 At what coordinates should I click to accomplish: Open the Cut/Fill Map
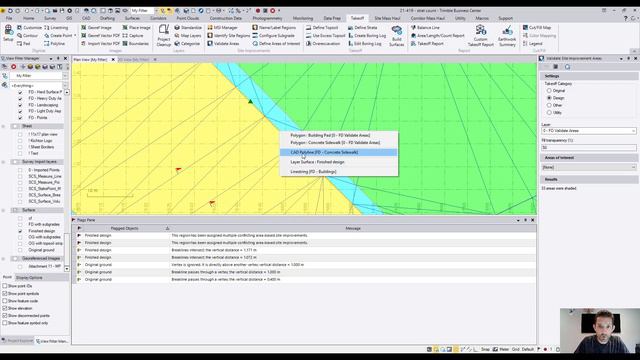tap(537, 27)
